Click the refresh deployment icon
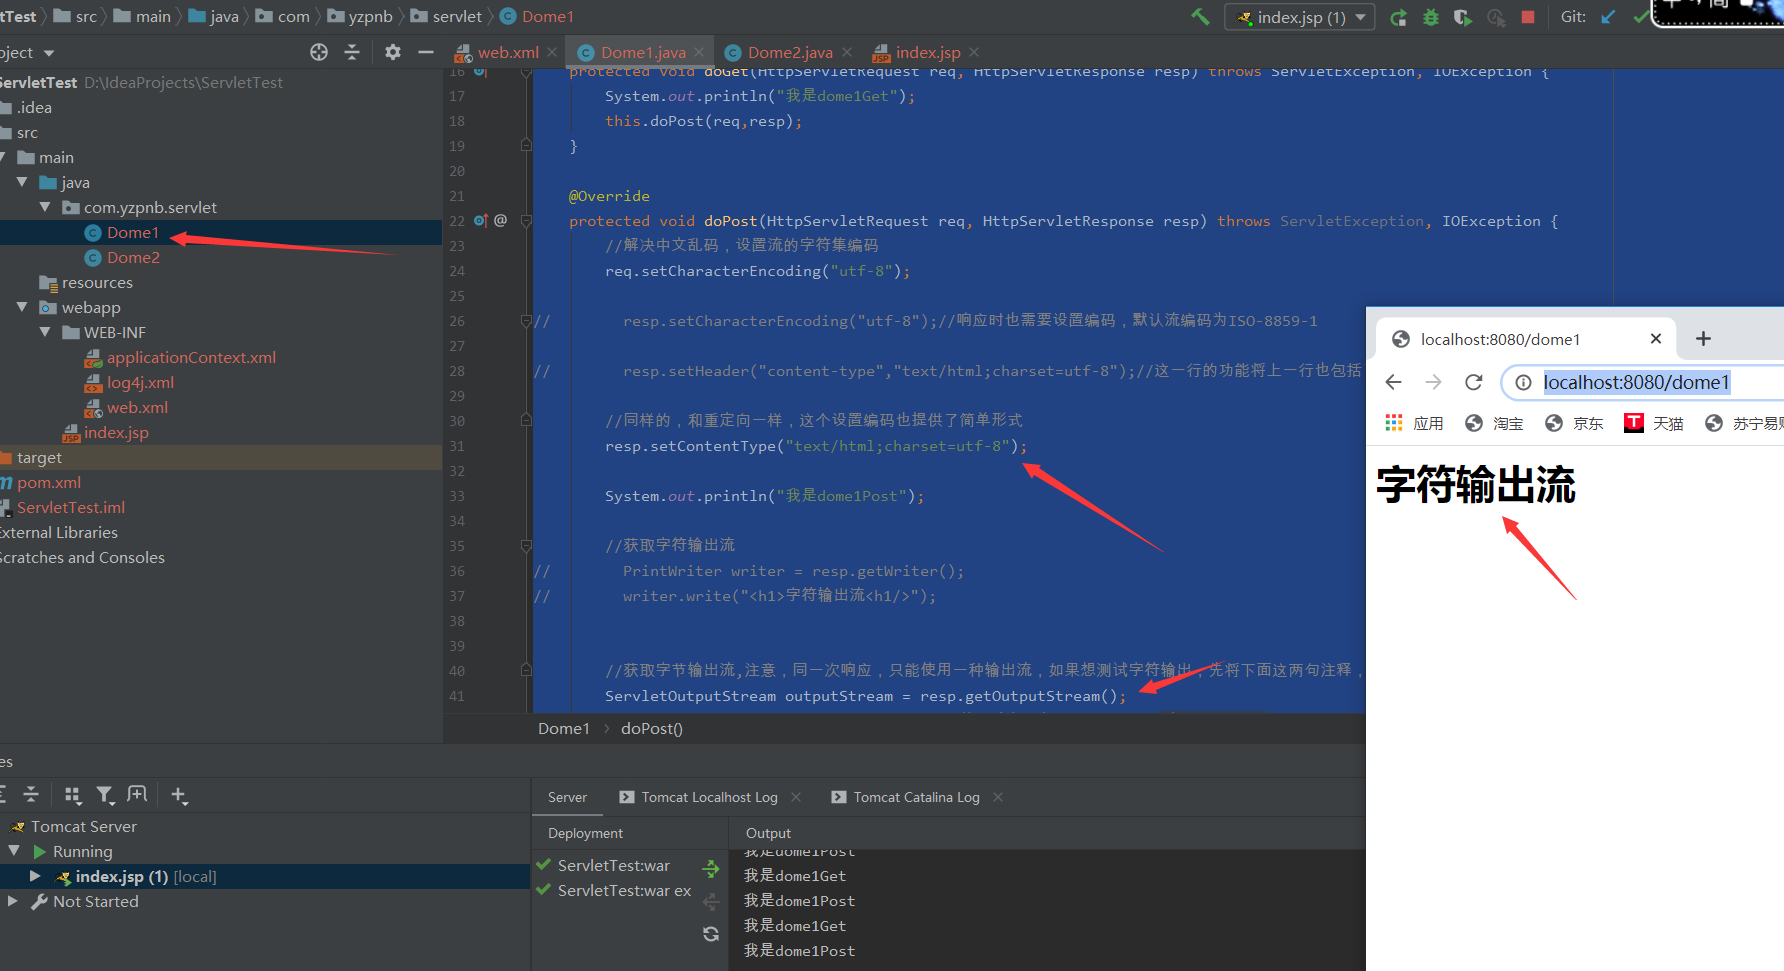 (x=711, y=934)
